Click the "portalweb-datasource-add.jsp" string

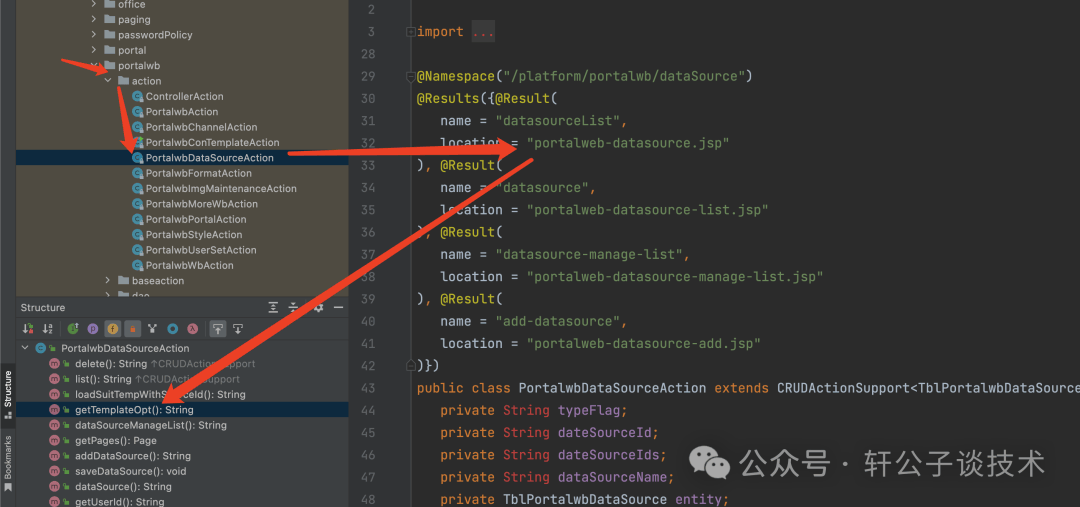(643, 343)
